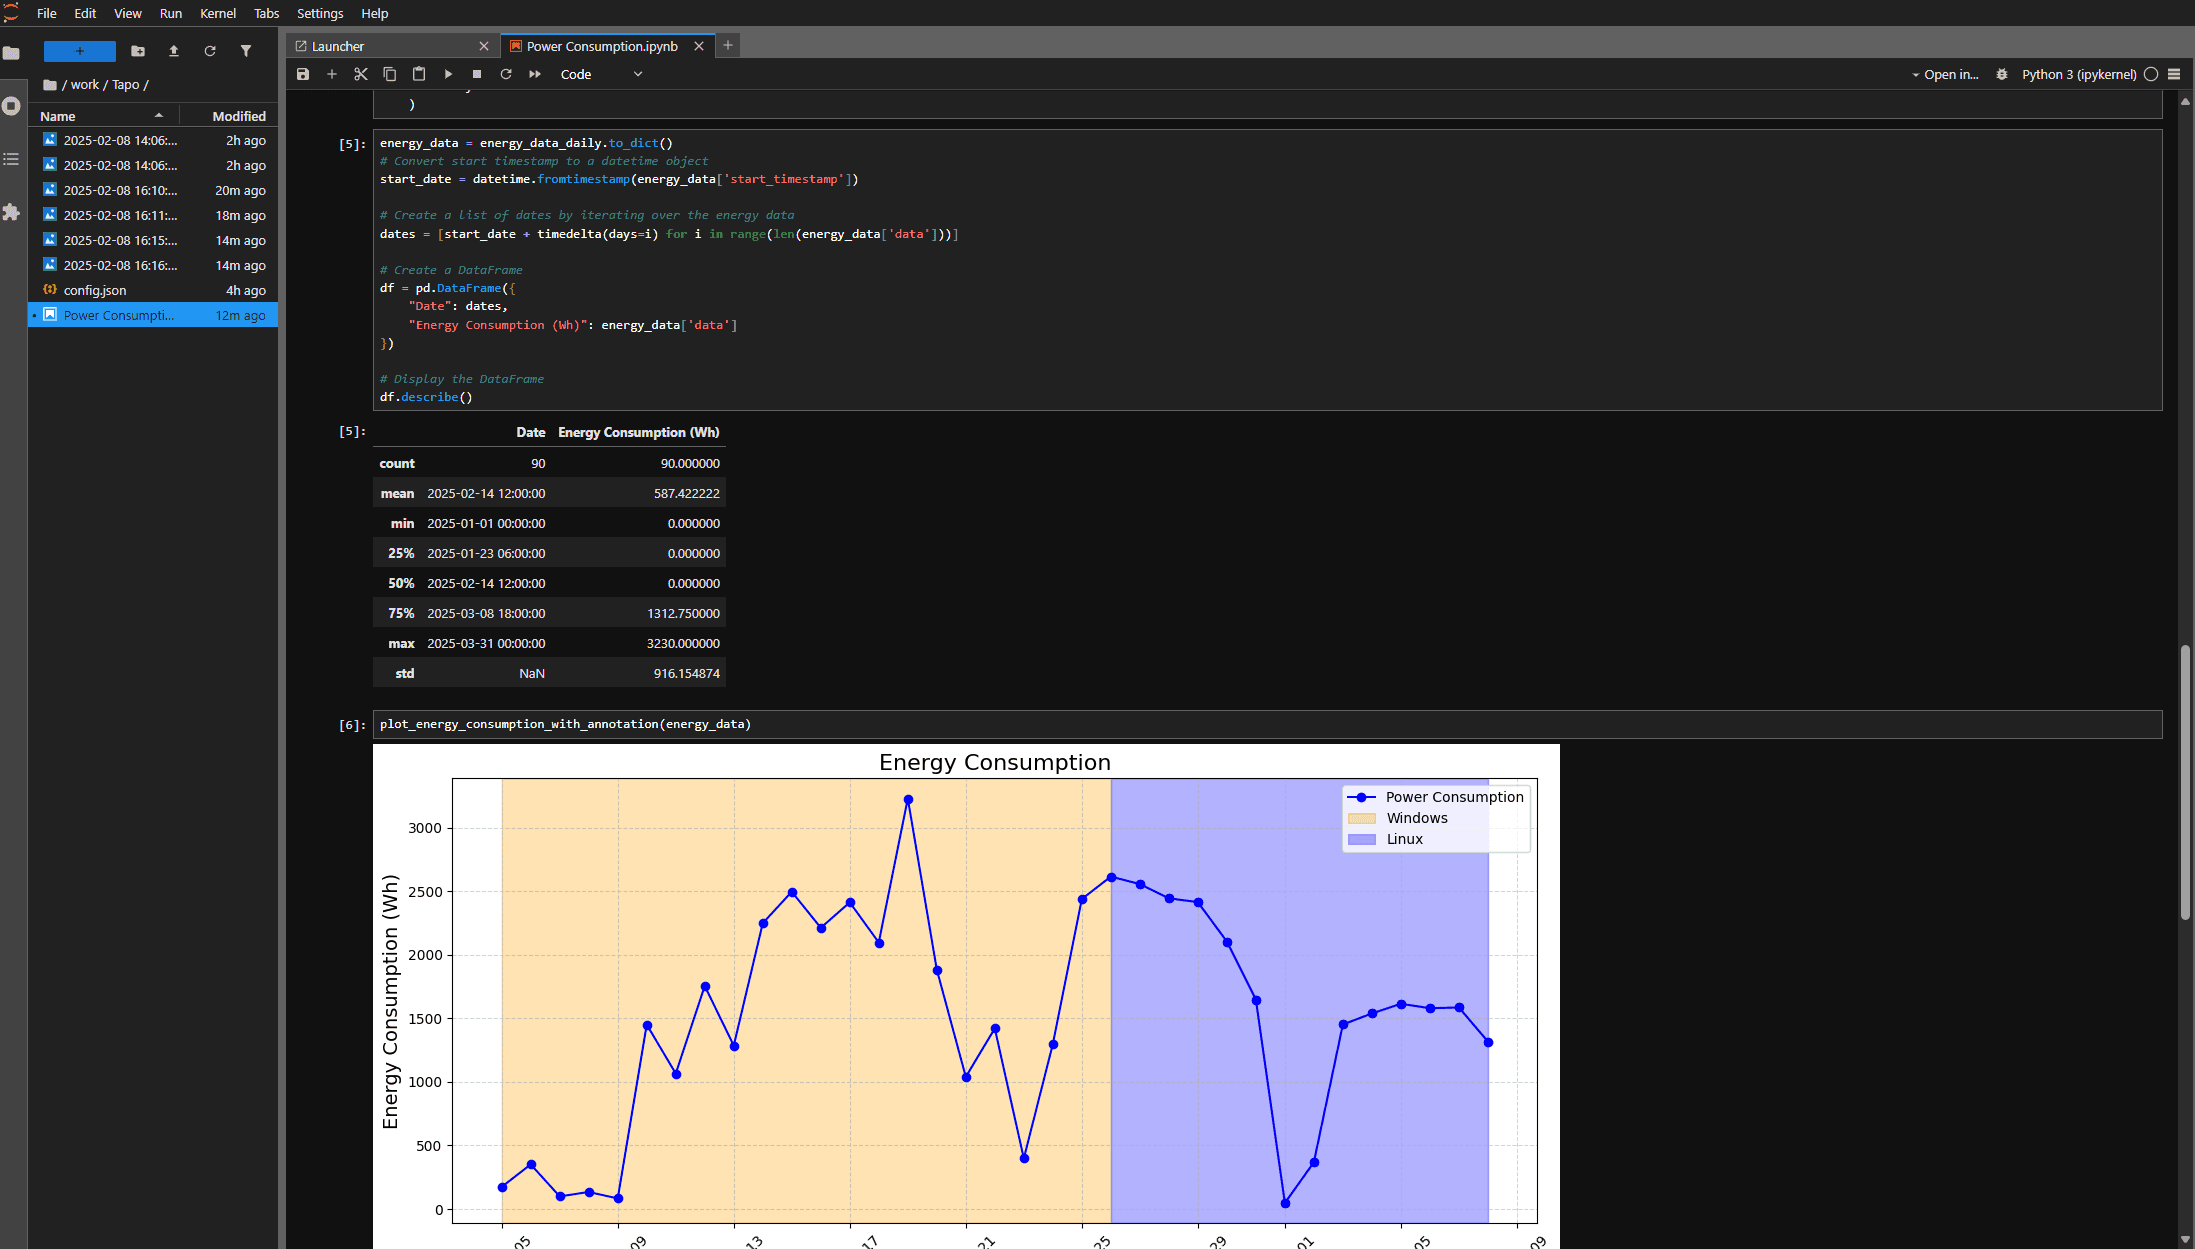Select image file 2025-02-08 16:11 in list
2195x1249 pixels.
pyautogui.click(x=153, y=215)
